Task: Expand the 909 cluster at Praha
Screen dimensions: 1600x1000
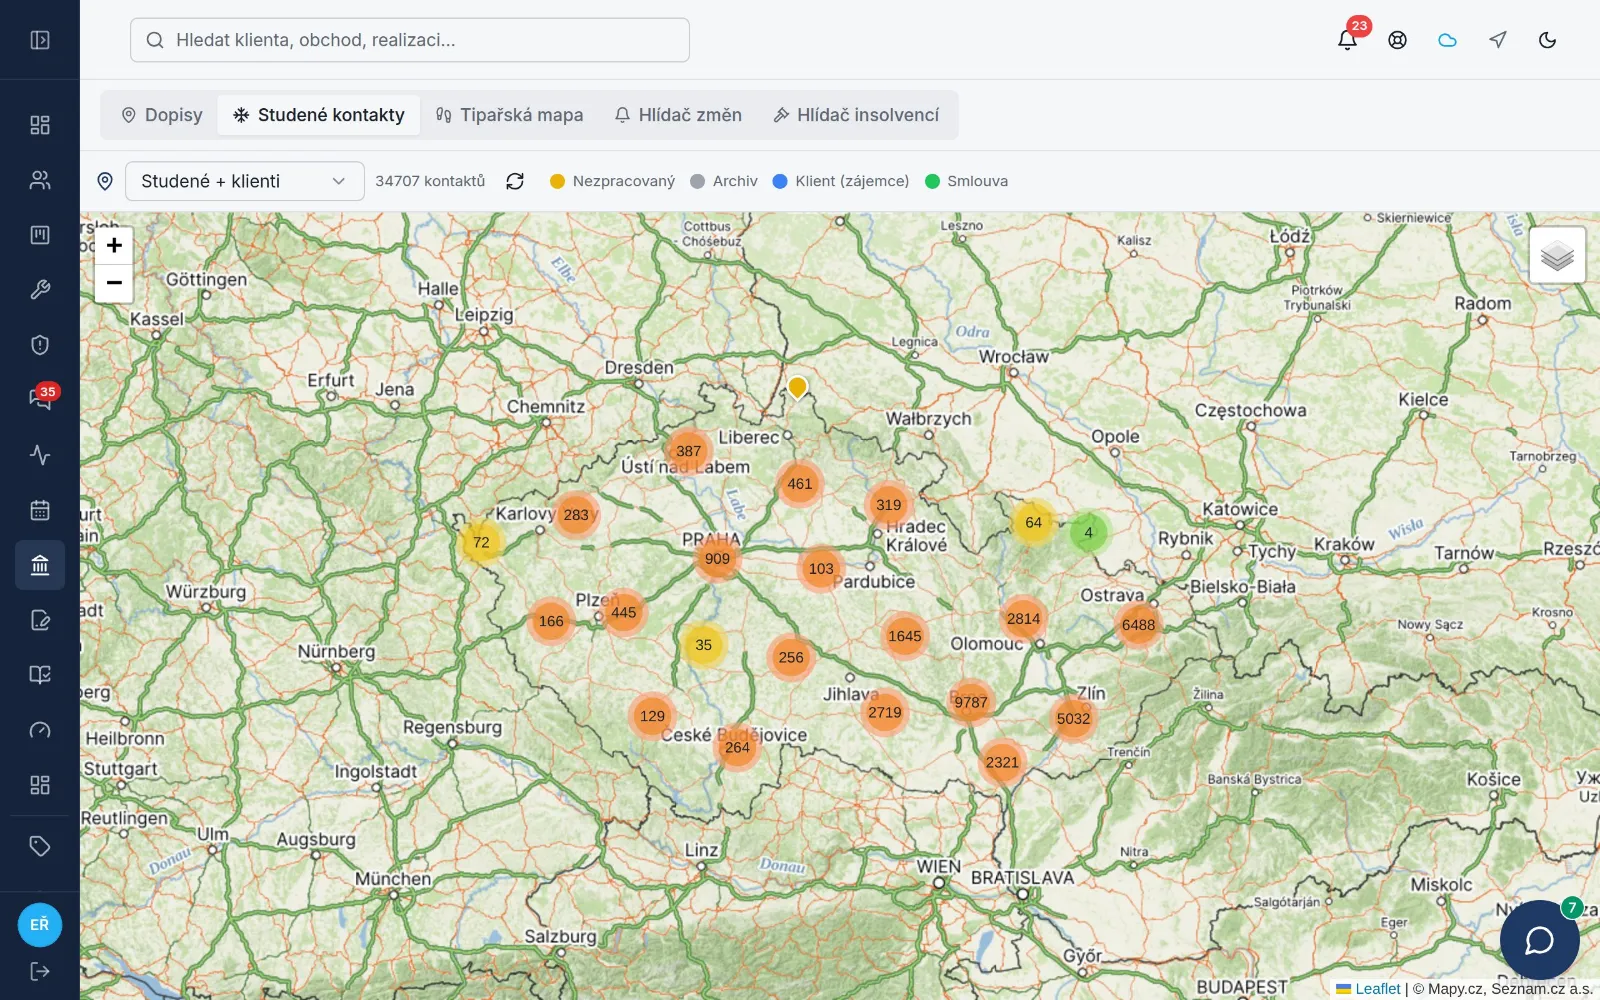Action: click(717, 558)
